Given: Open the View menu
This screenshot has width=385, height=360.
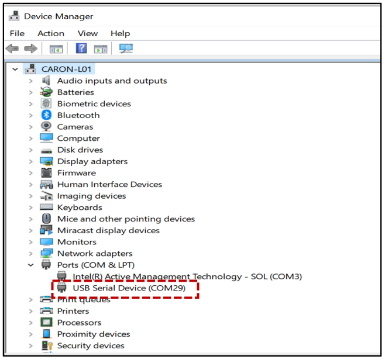Looking at the screenshot, I should [88, 33].
